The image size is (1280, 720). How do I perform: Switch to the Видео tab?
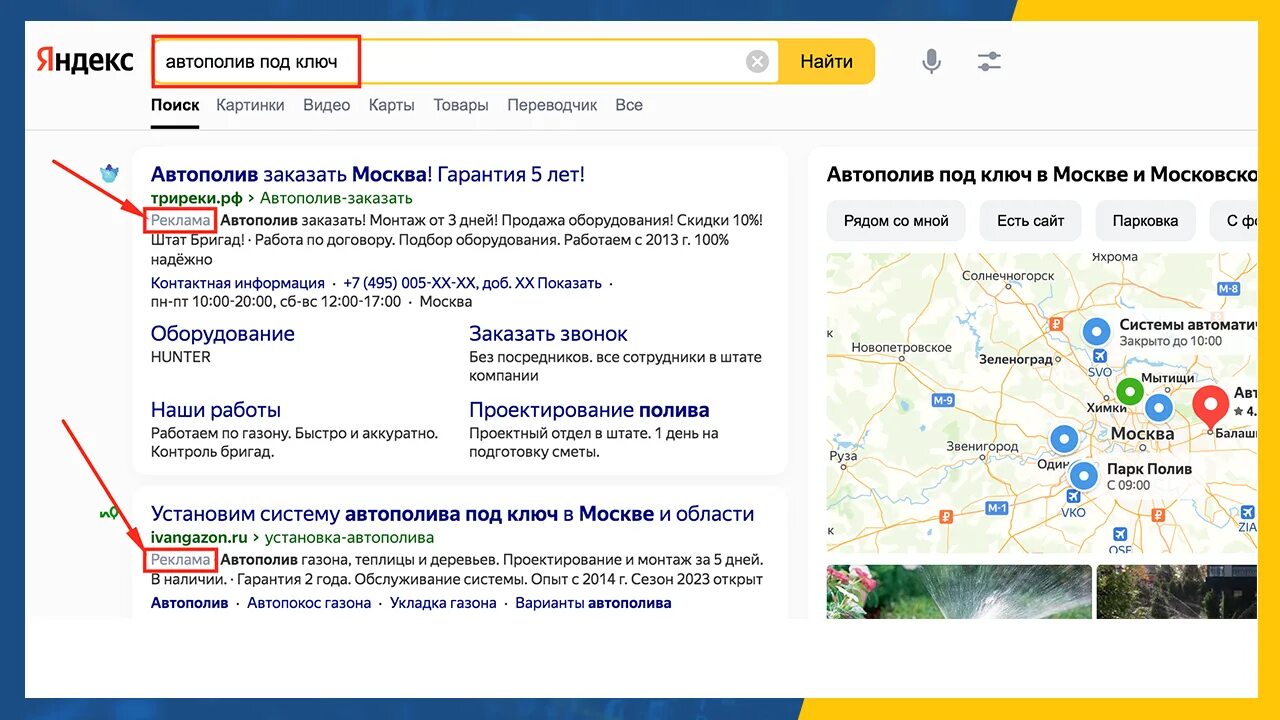pyautogui.click(x=327, y=105)
